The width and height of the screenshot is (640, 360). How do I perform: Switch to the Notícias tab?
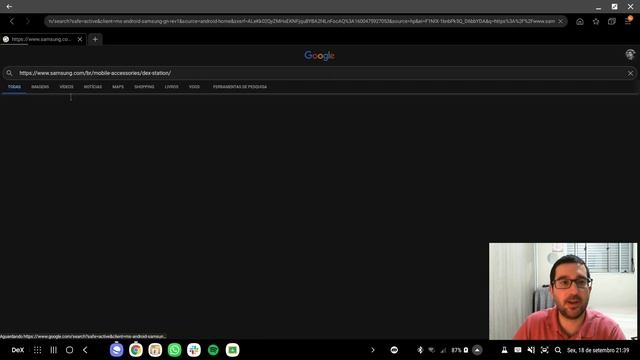93,87
